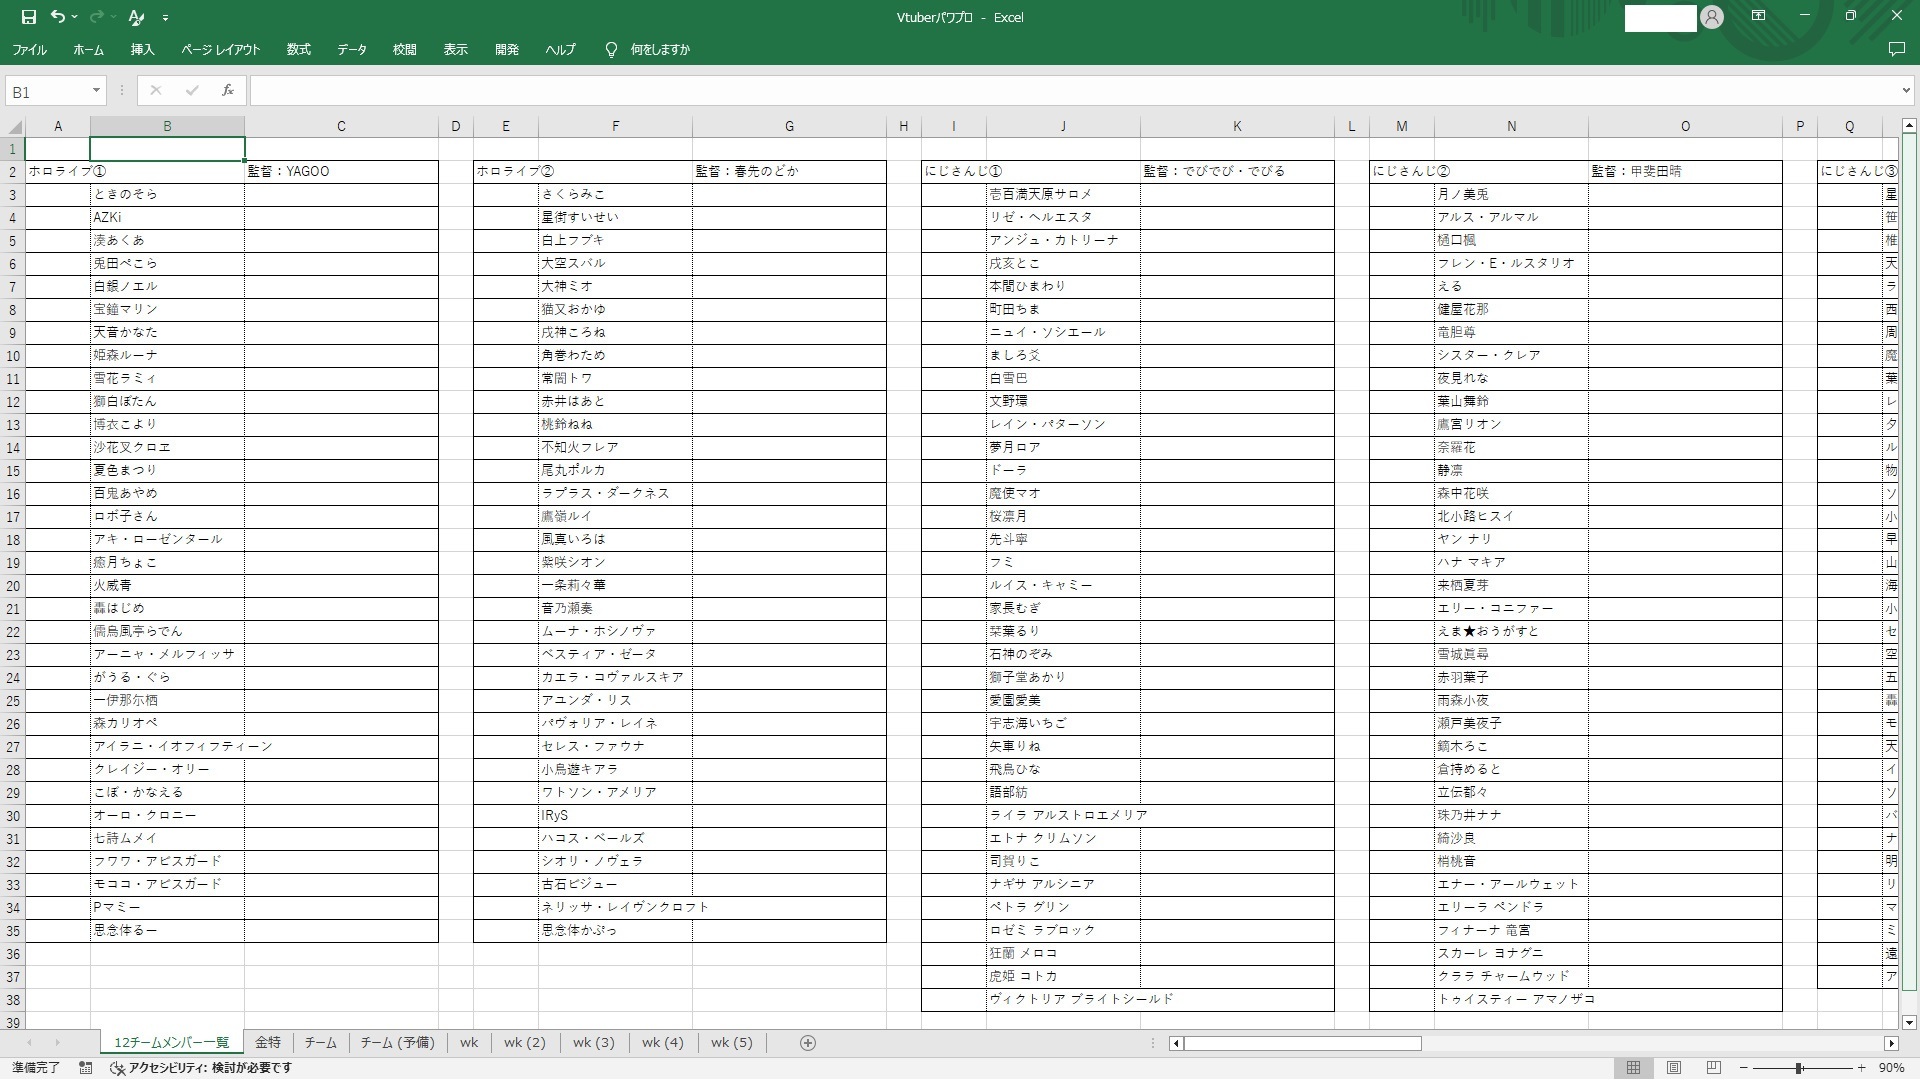Add a new sheet with plus icon
This screenshot has width=1920, height=1080.
(x=808, y=1043)
